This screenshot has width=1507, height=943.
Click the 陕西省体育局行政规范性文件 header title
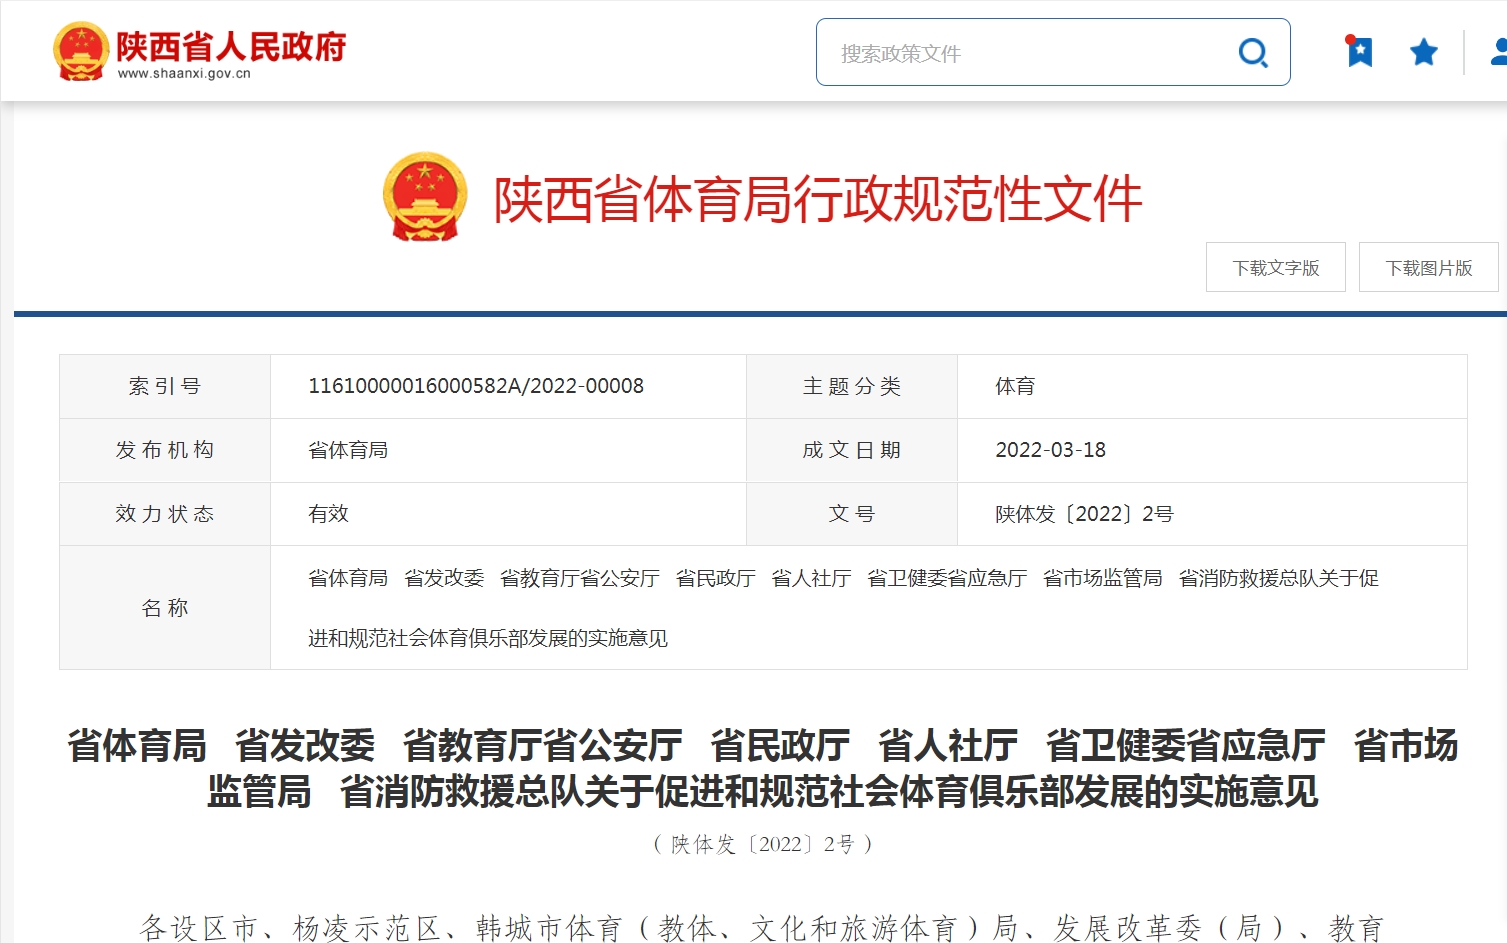click(x=817, y=199)
